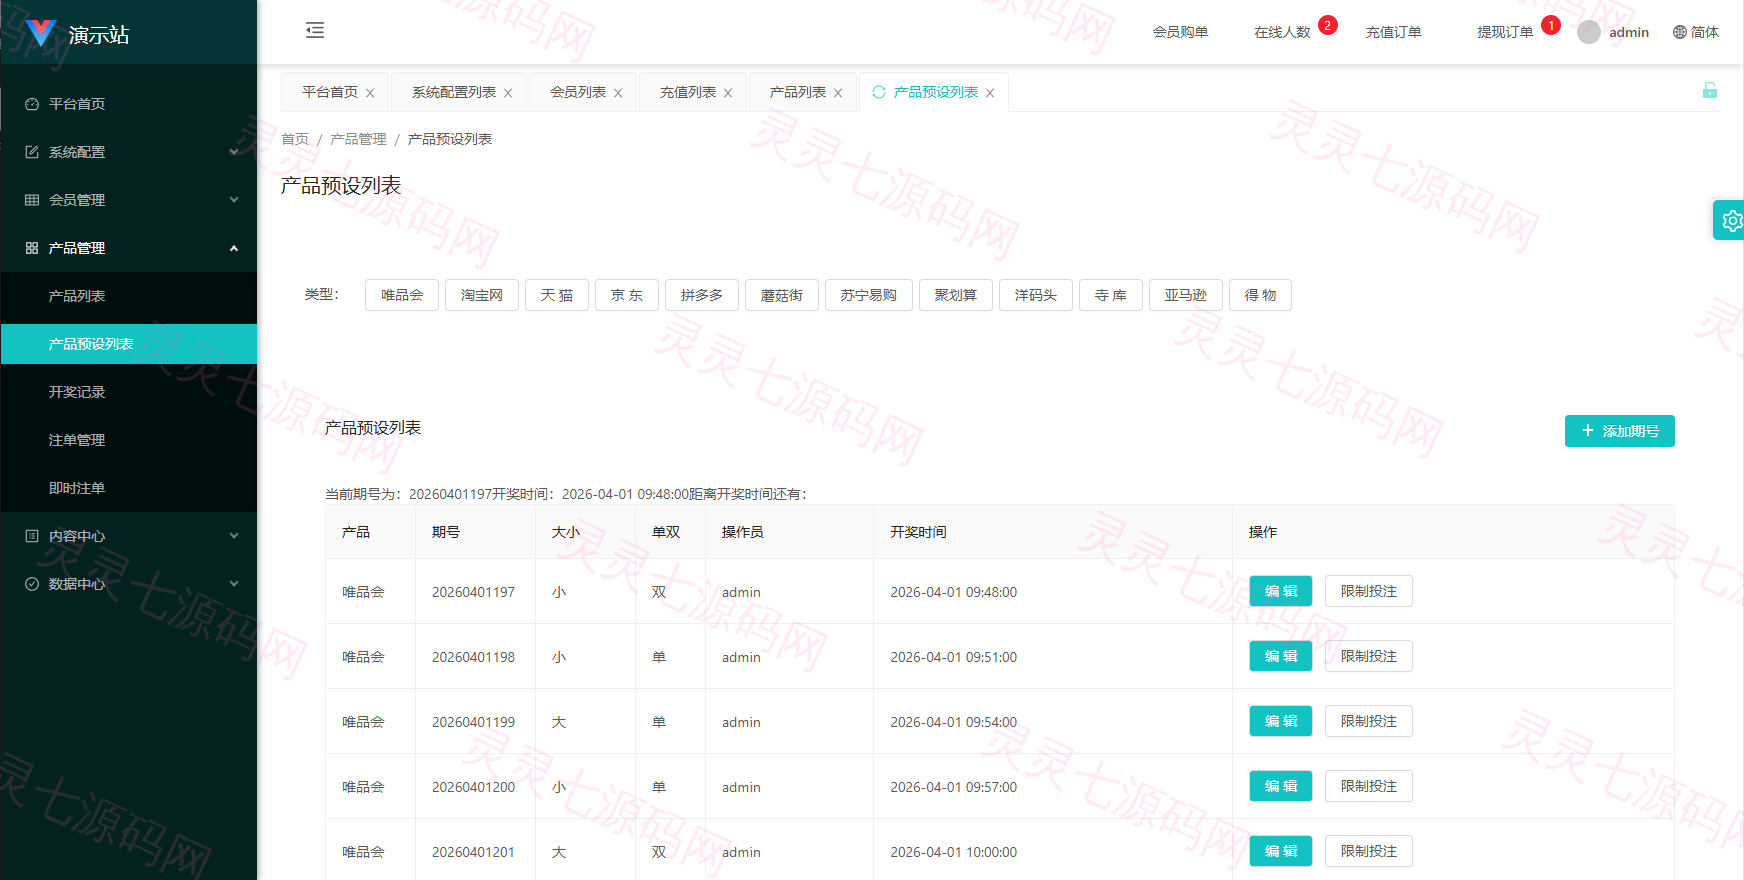This screenshot has height=880, width=1744.
Task: Open 充值订单 in the header
Action: click(1394, 32)
